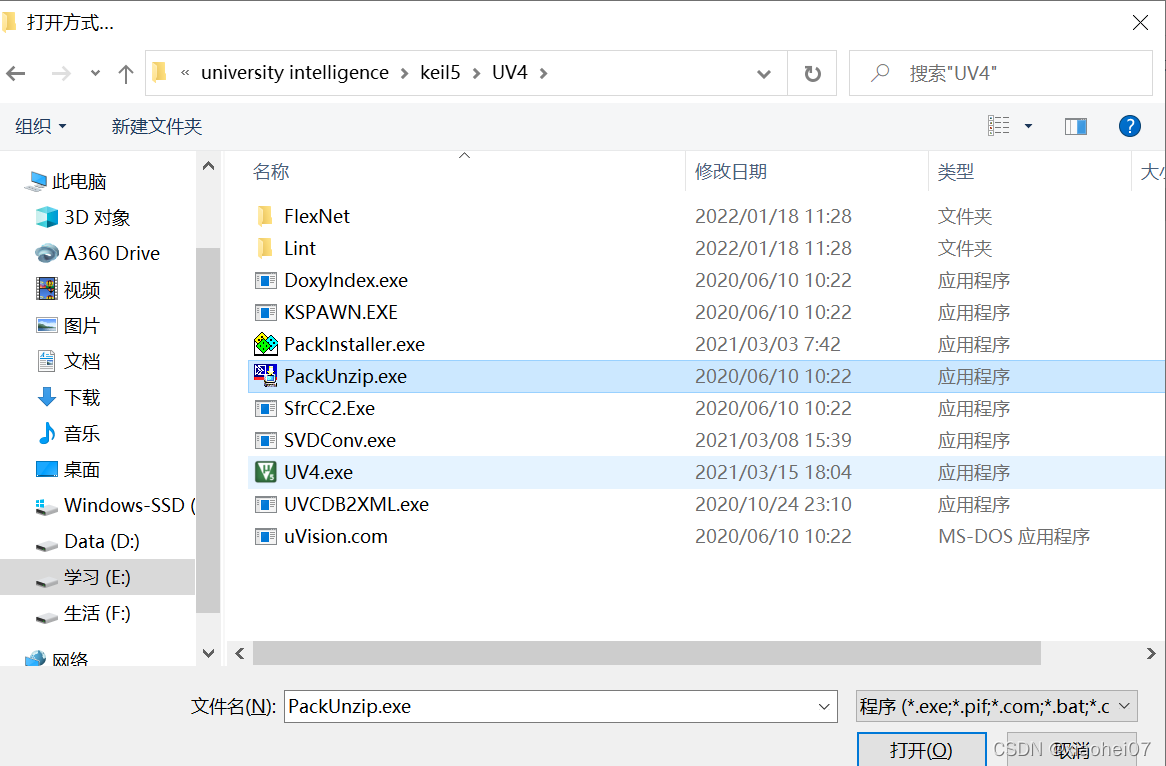Click the Forward navigation arrow

61,74
